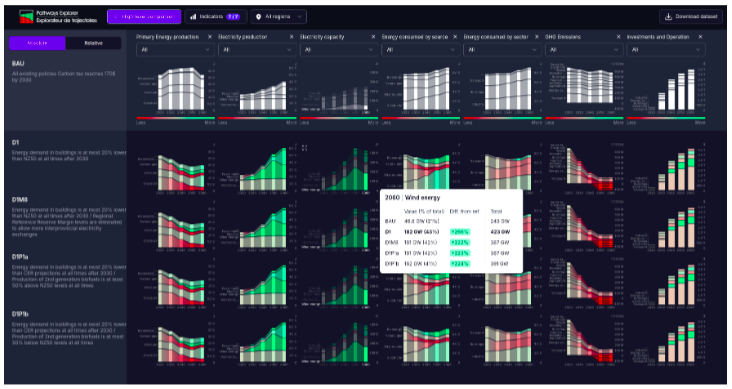Screen dimensions: 732x389
Task: Click the Wind energy tooltip title
Action: (x=422, y=198)
